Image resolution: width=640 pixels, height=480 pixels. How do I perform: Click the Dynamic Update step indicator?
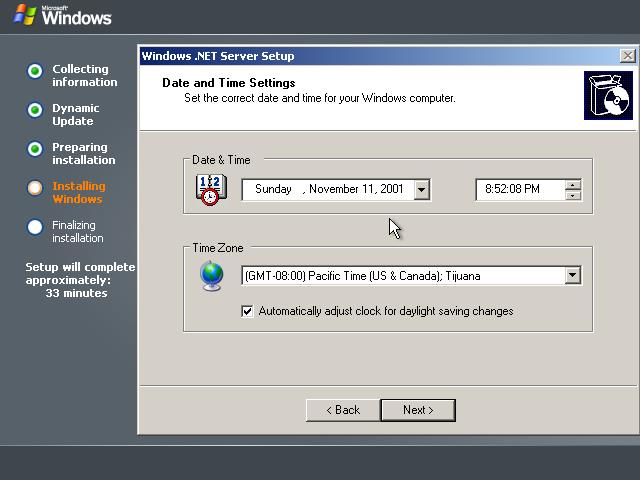(x=35, y=110)
